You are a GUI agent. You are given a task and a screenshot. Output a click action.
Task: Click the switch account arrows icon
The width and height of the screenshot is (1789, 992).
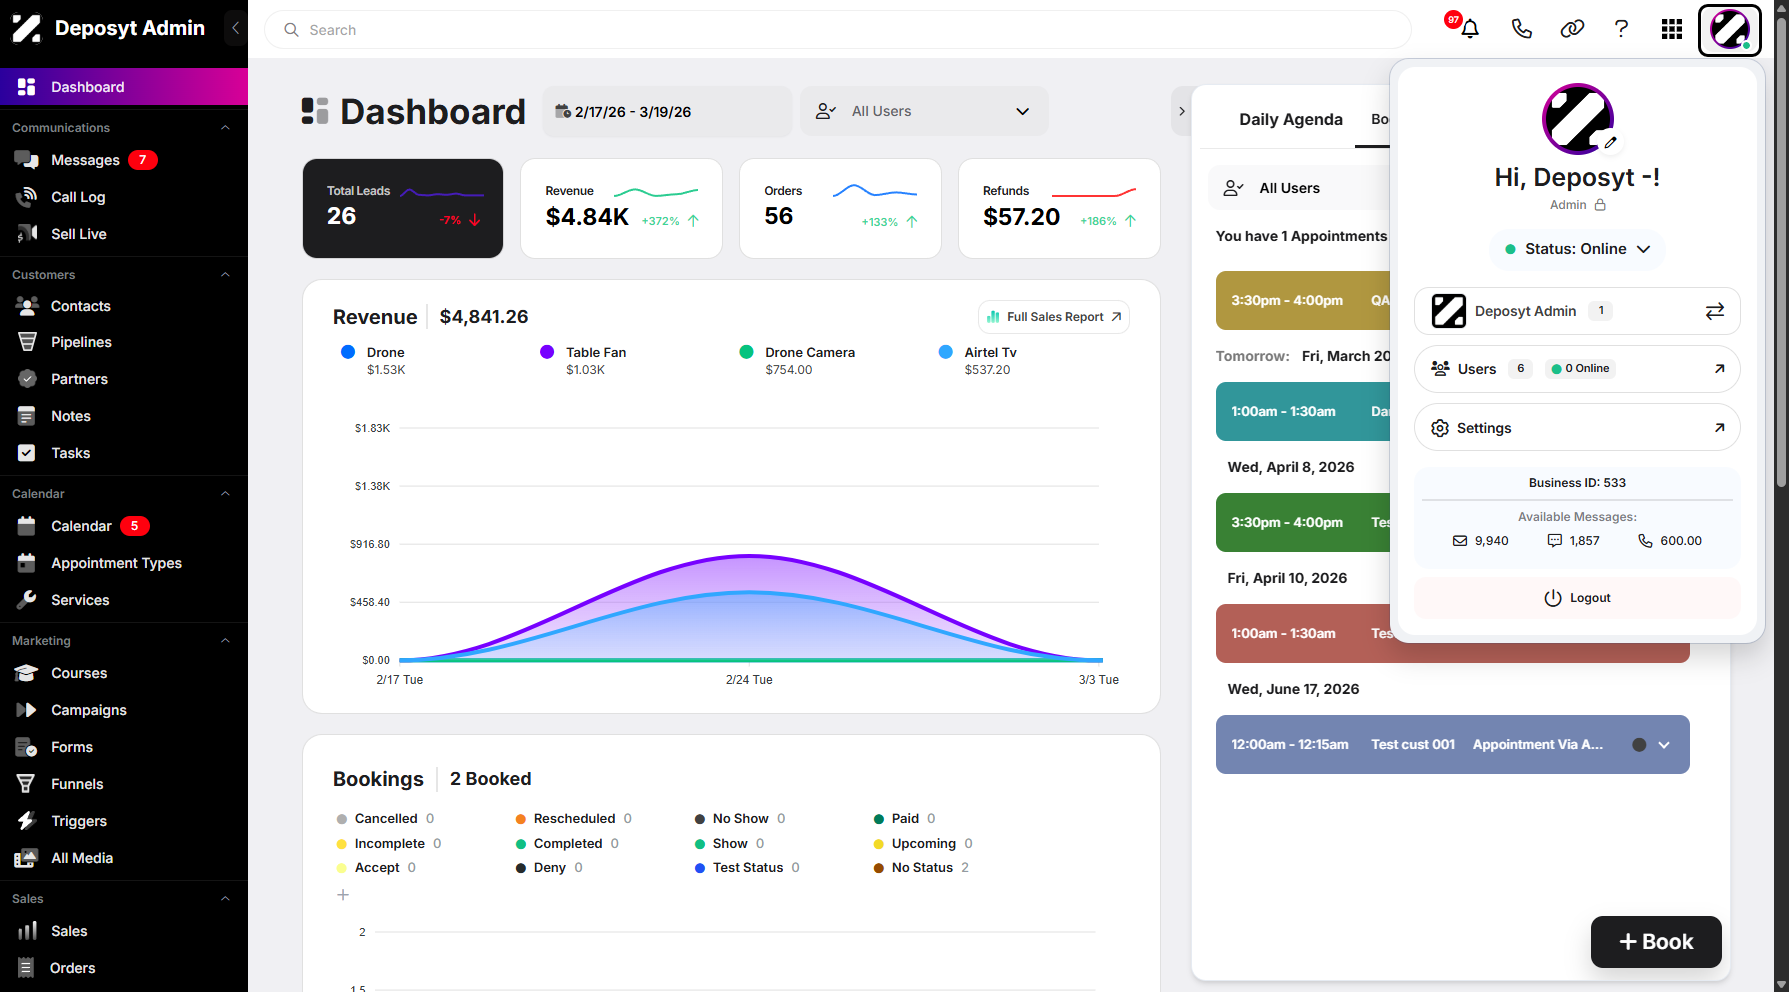tap(1714, 311)
